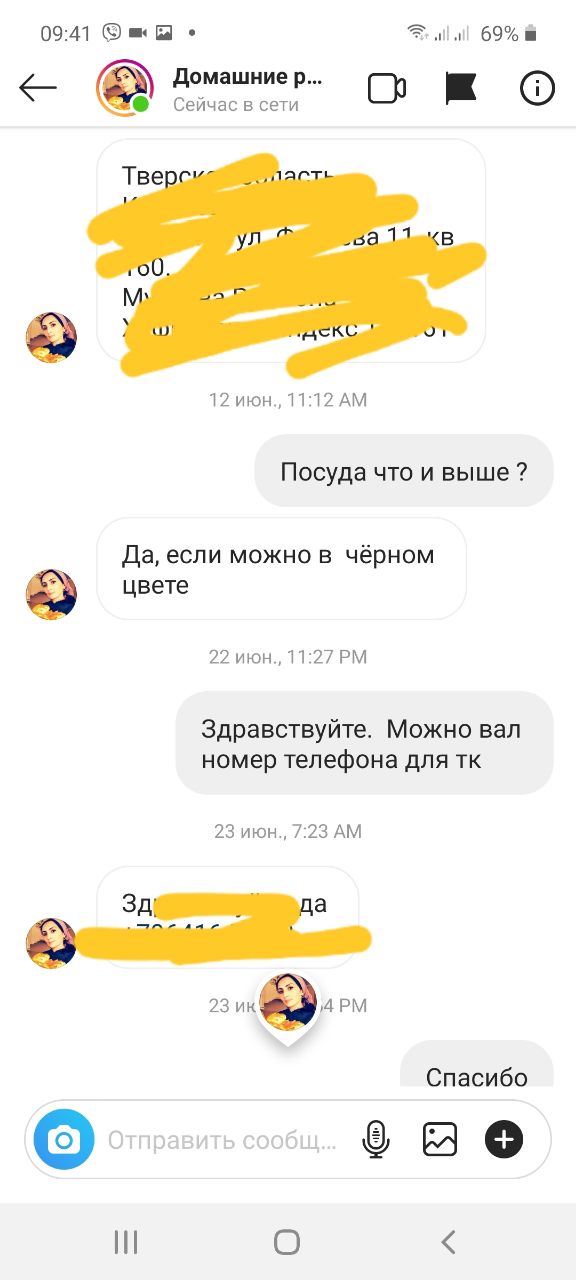The image size is (576, 1280).
Task: Open Android recent apps navigation button
Action: (x=126, y=1242)
